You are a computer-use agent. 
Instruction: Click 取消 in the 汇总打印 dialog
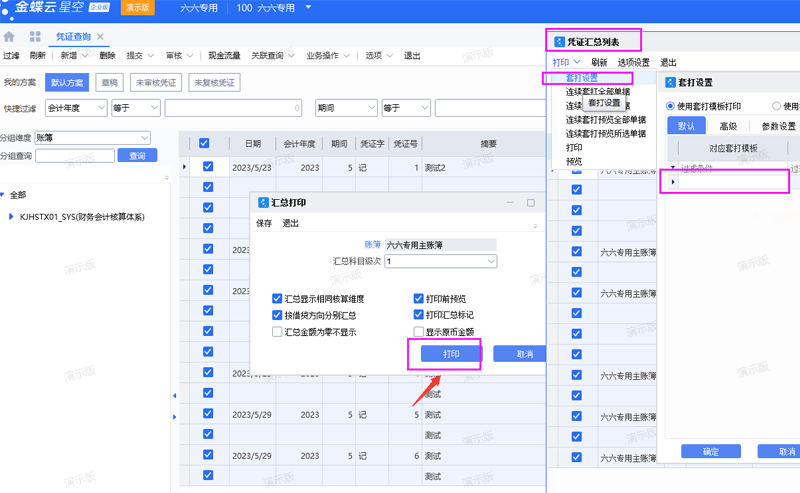(x=521, y=354)
